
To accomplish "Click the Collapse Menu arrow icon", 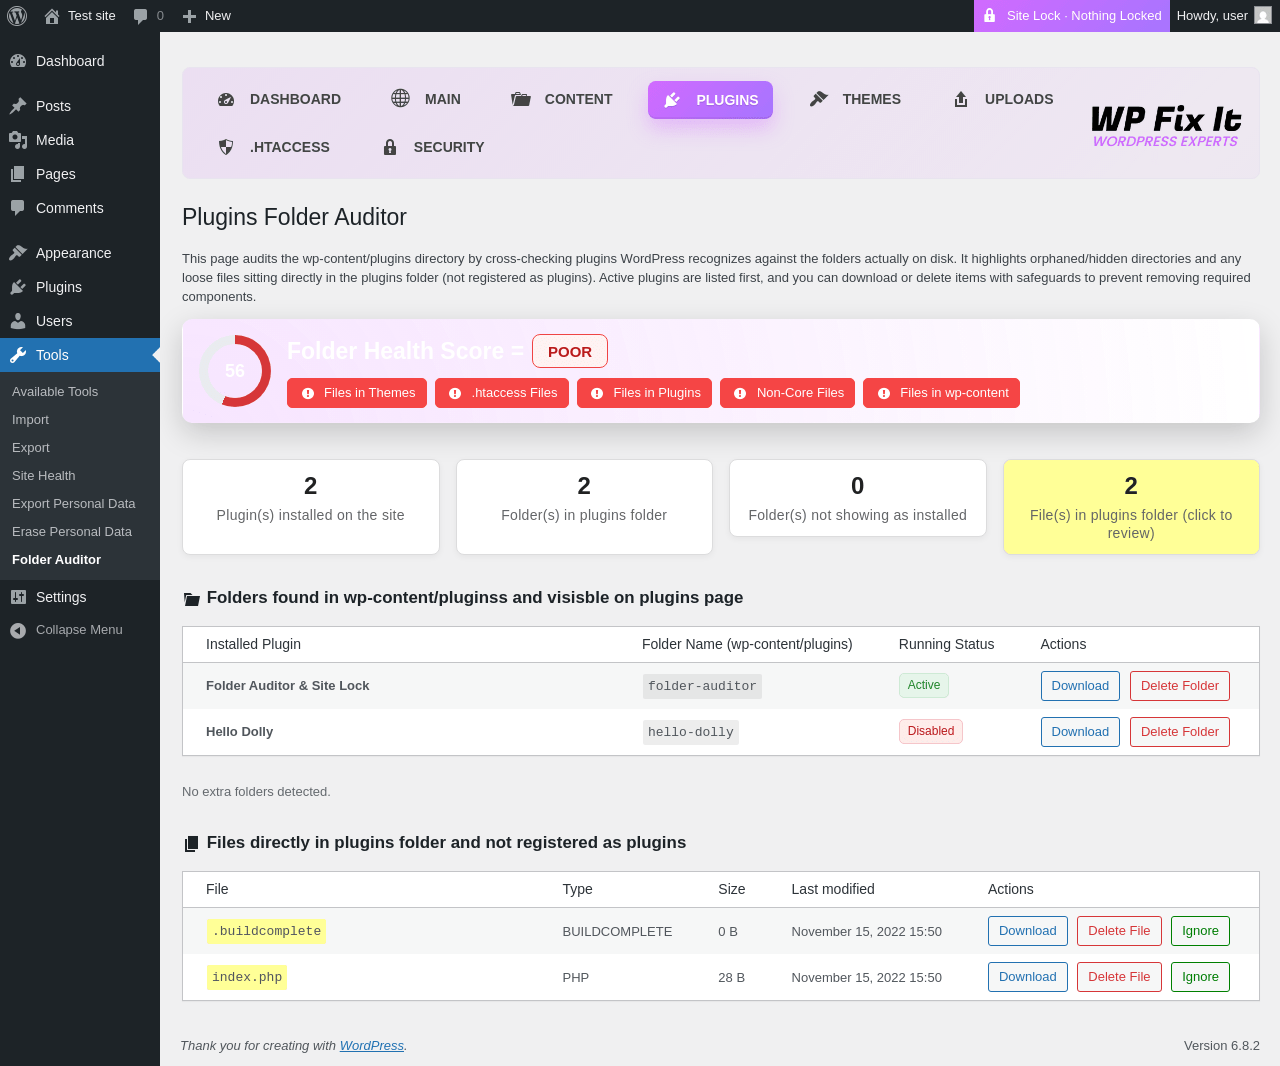I will click(18, 630).
